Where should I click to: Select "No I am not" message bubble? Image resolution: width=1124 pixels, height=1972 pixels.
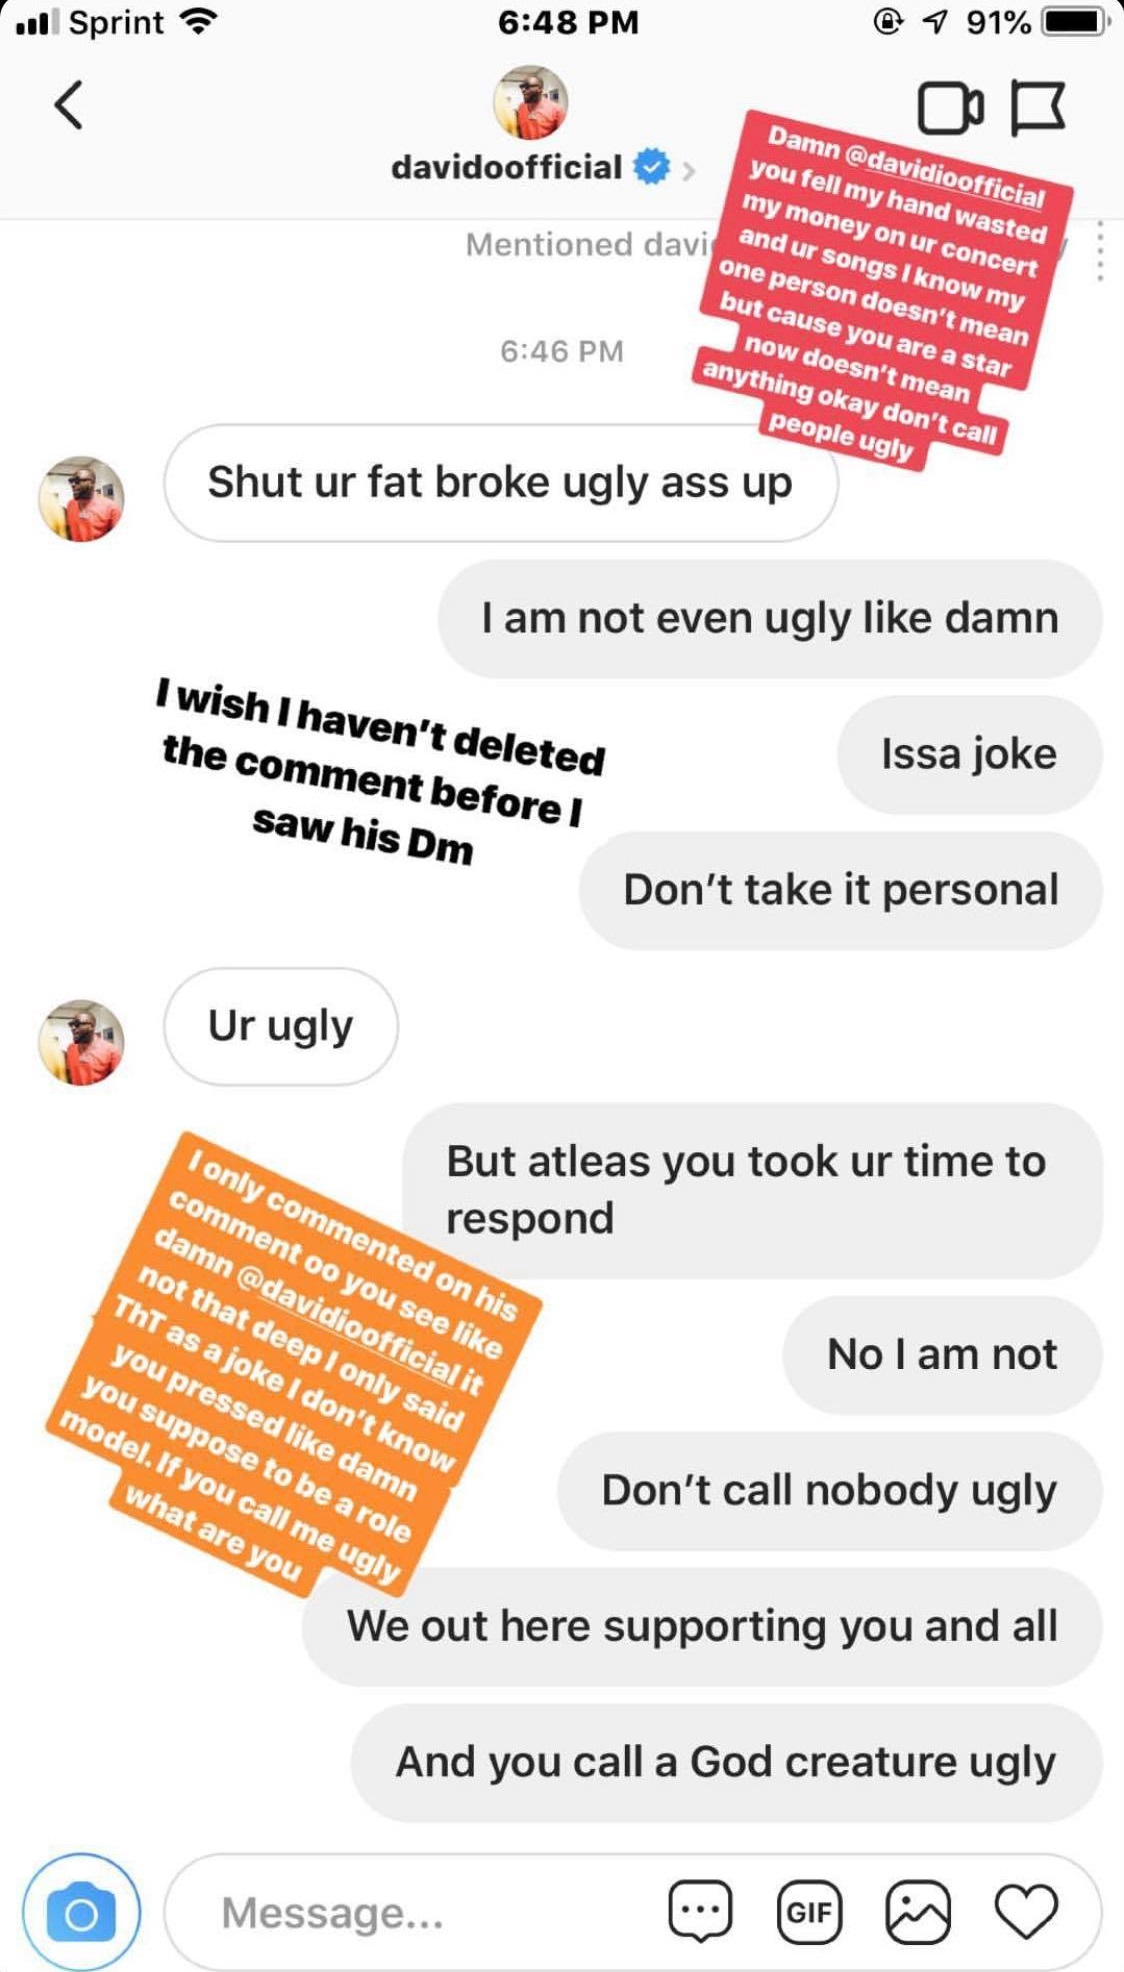pyautogui.click(x=942, y=1355)
